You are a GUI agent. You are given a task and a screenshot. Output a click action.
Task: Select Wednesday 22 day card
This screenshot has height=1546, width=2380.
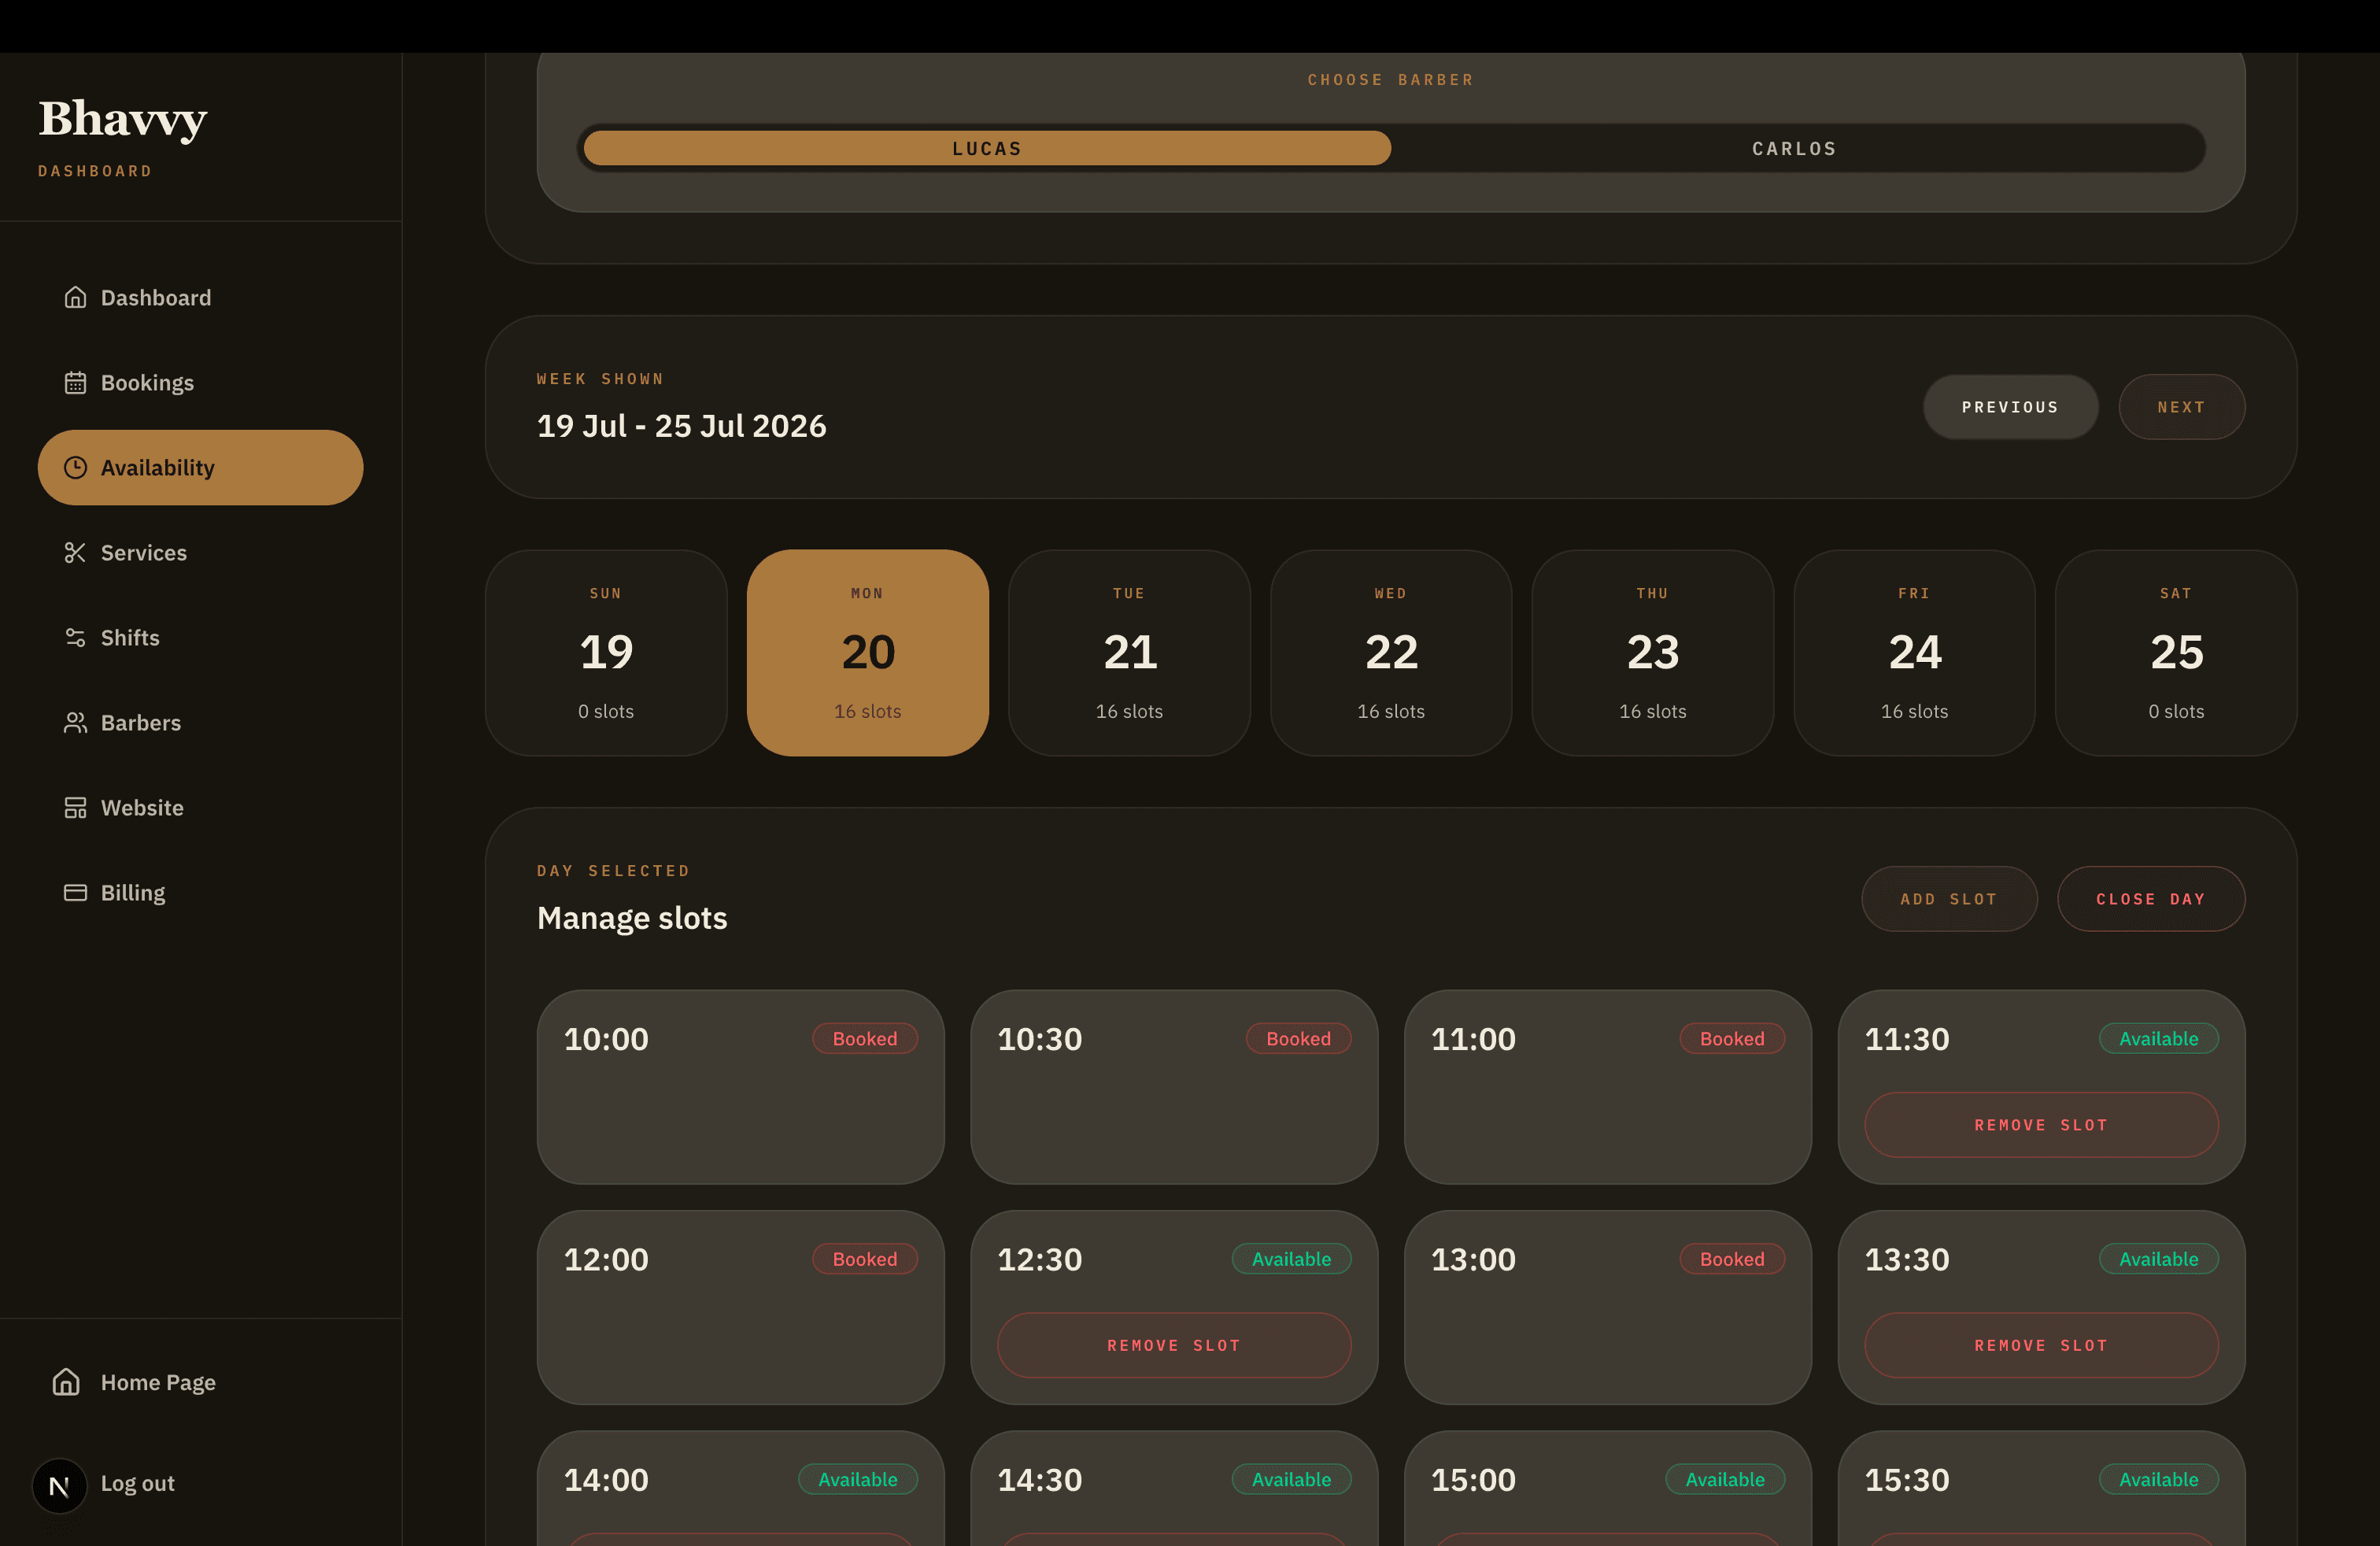[1391, 653]
